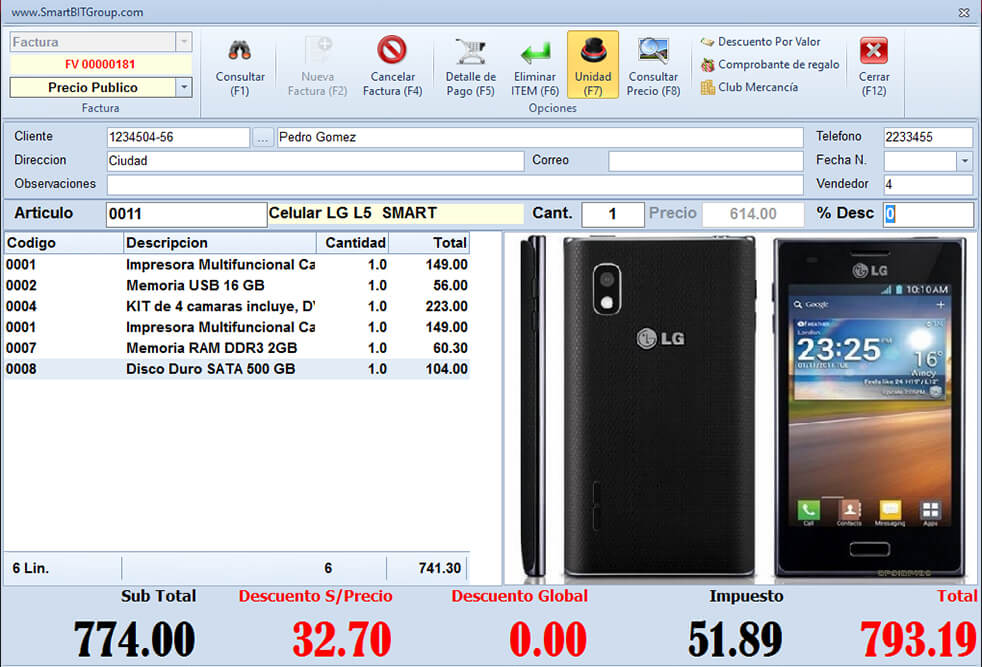The height and width of the screenshot is (667, 982).
Task: Click the Descuento Por Valor icon
Action: pos(707,42)
